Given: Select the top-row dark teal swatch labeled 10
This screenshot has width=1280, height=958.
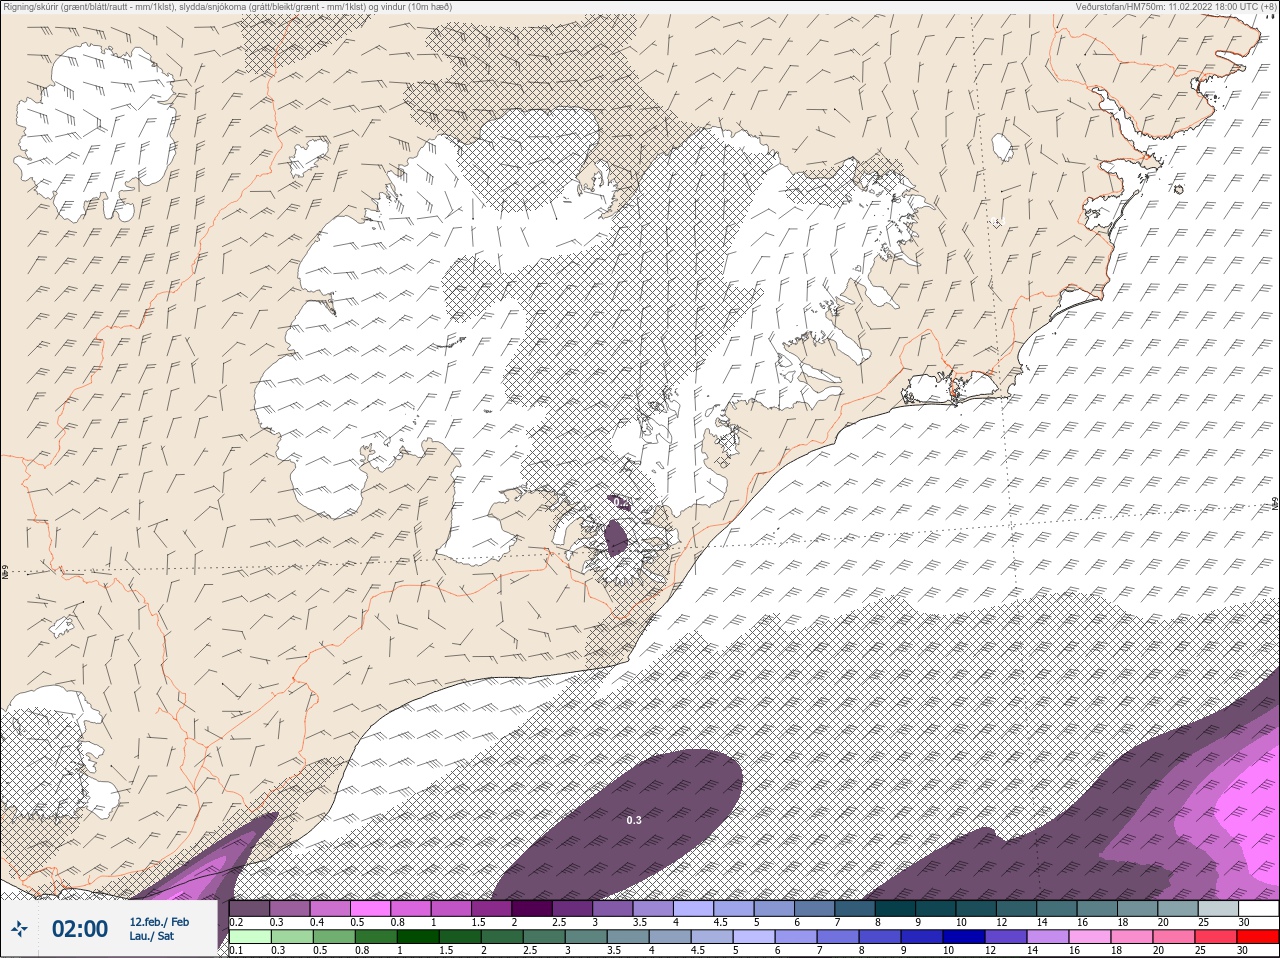Looking at the screenshot, I should (x=976, y=908).
